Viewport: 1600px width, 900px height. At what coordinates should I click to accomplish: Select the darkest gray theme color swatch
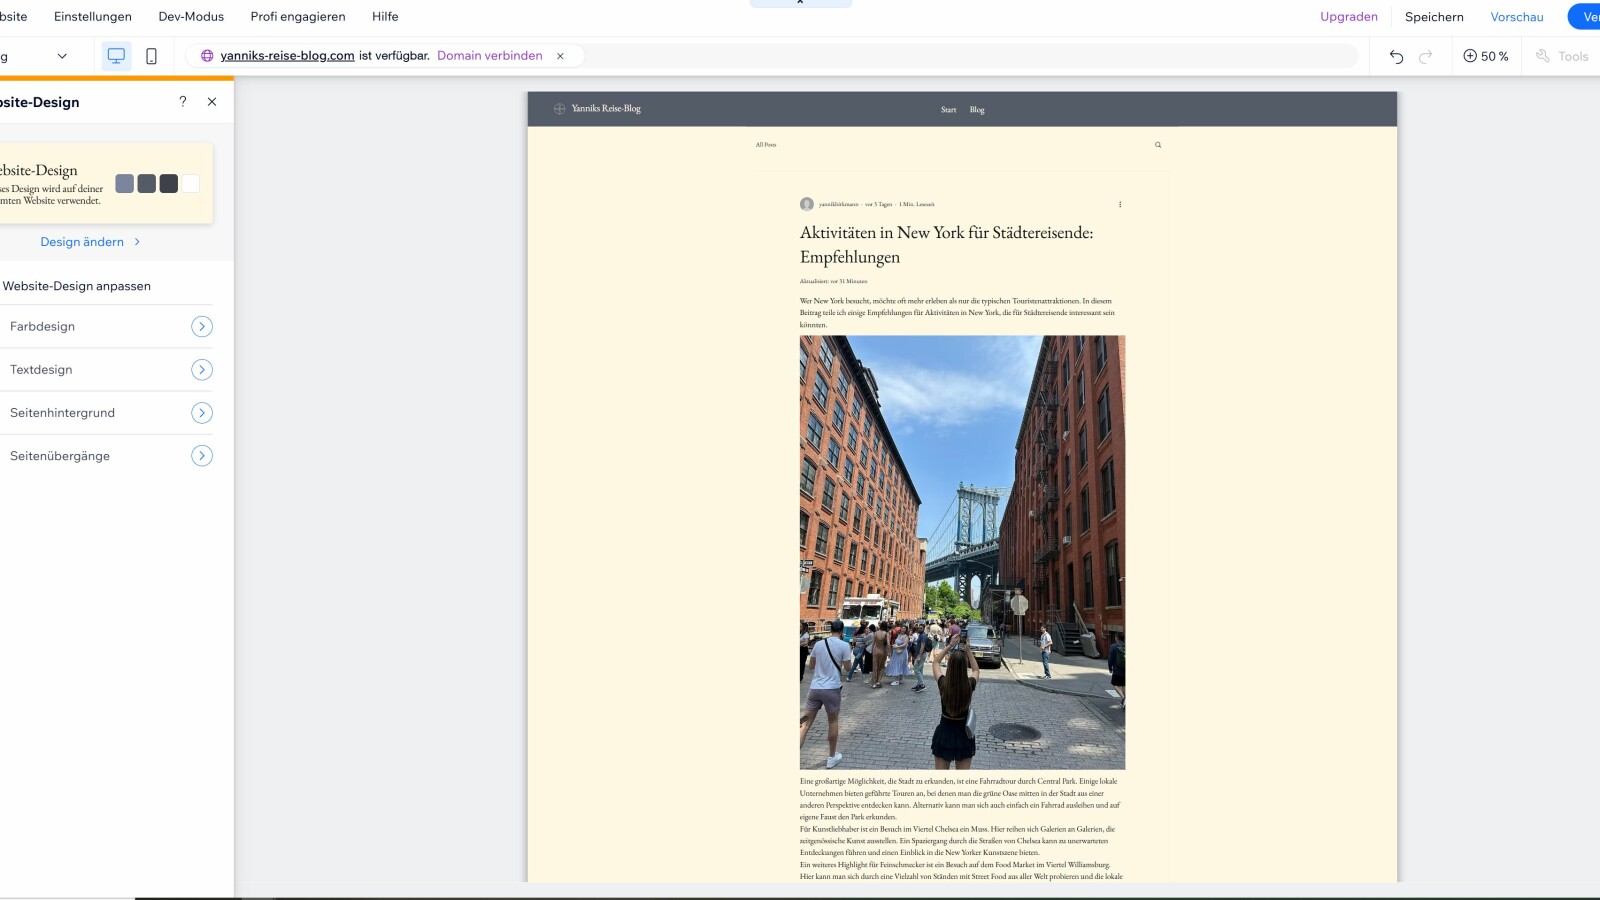tap(169, 184)
